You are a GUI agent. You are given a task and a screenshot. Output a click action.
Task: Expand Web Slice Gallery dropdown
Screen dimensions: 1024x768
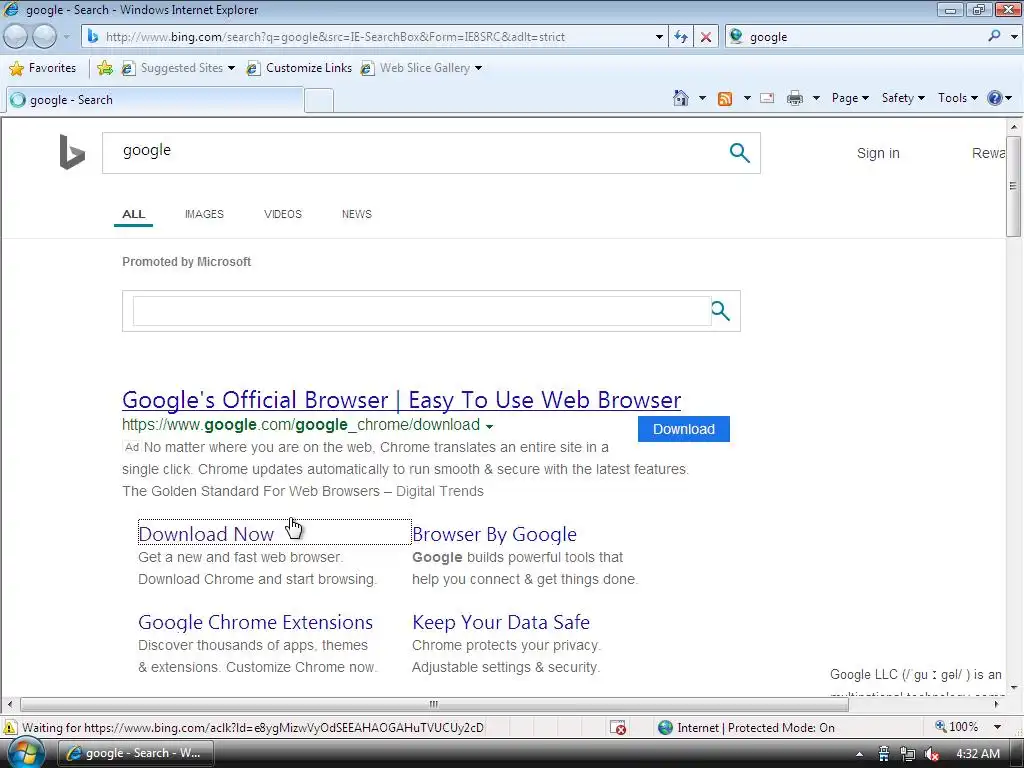pyautogui.click(x=478, y=68)
